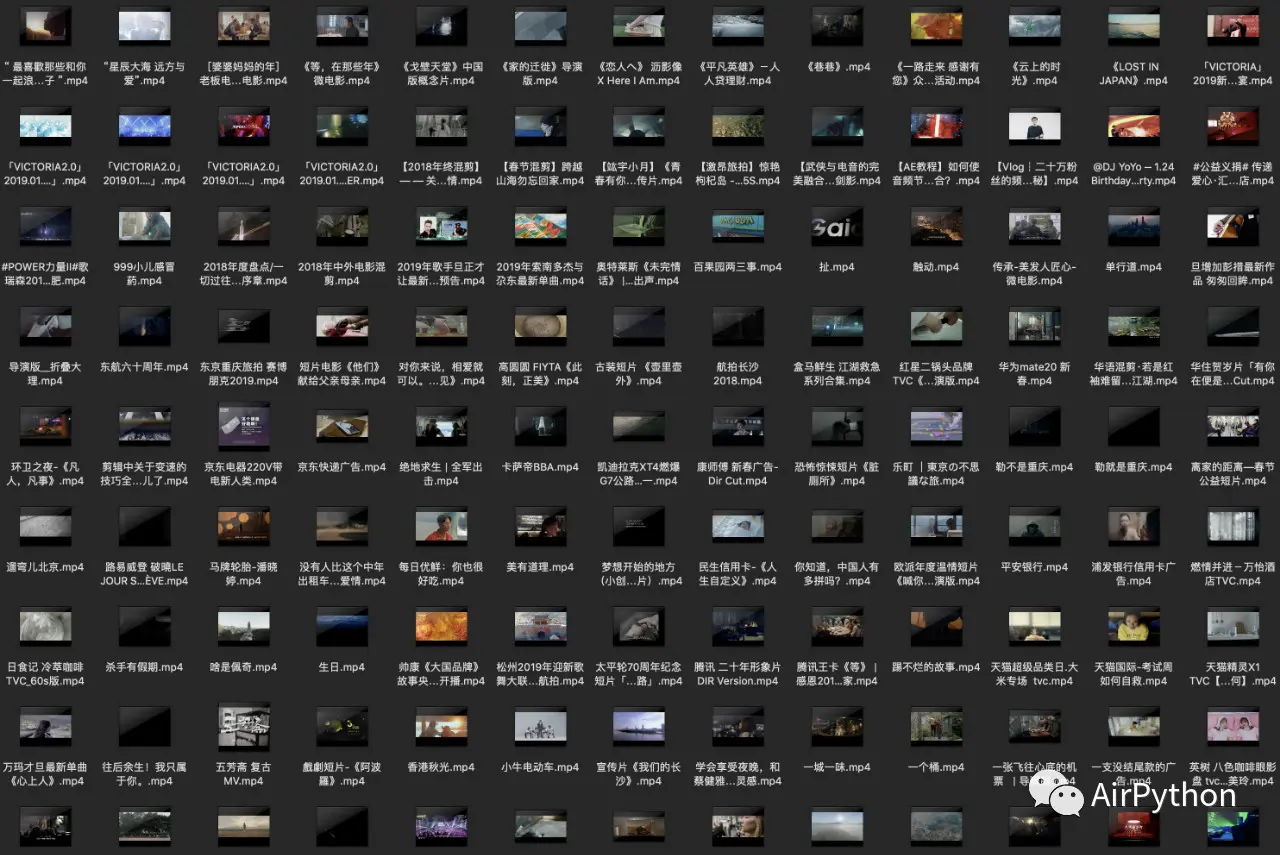Viewport: 1280px width, 855px height.
Task: Click name 京东电器220V带电新人类.mp4
Action: pos(243,474)
